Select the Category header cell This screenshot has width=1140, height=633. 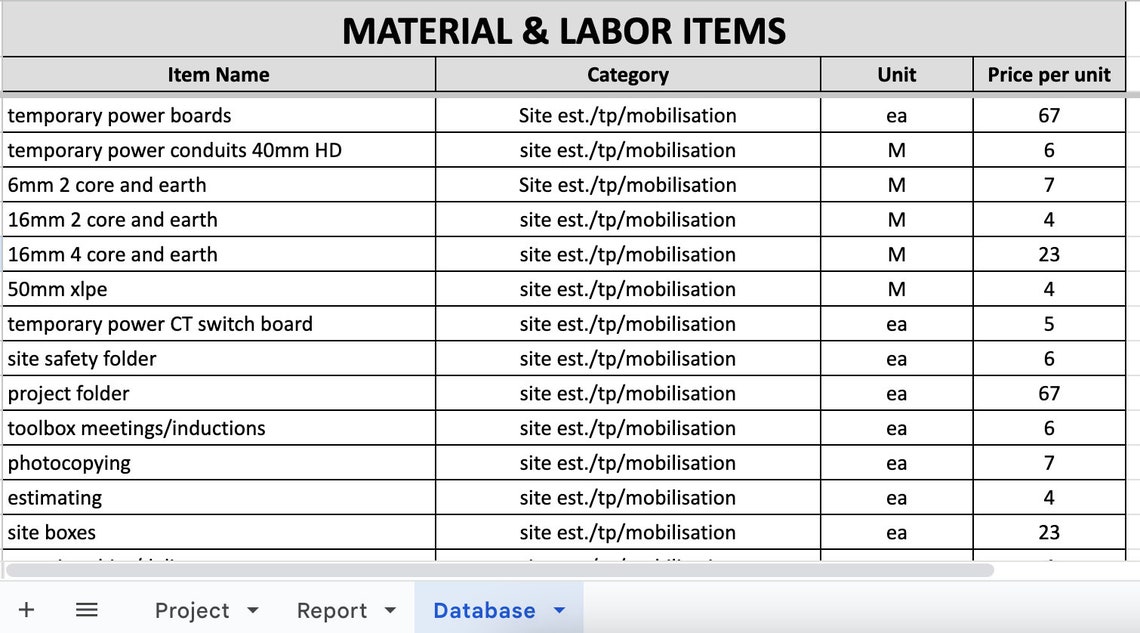(x=627, y=74)
